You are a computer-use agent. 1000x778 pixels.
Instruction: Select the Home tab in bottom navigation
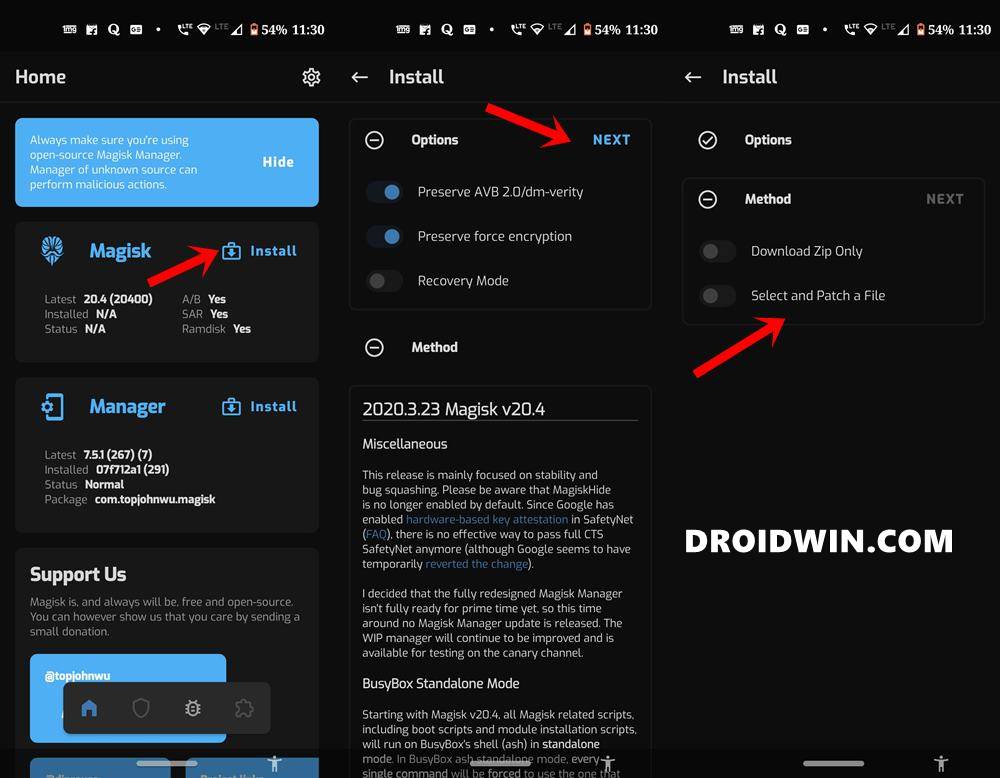(x=89, y=708)
